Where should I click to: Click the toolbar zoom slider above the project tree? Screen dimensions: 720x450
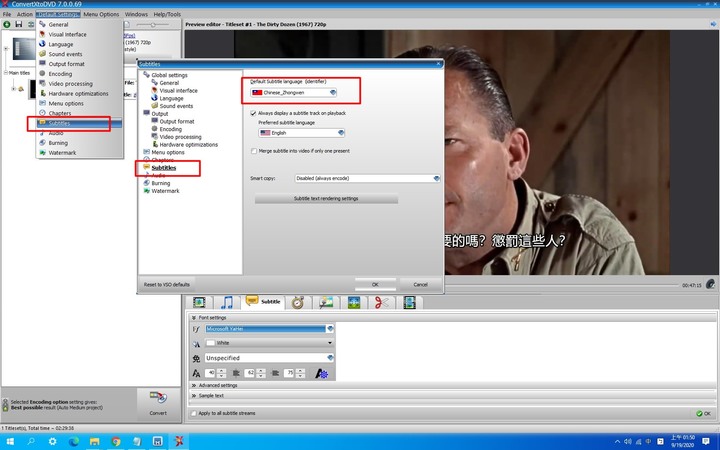click(153, 25)
